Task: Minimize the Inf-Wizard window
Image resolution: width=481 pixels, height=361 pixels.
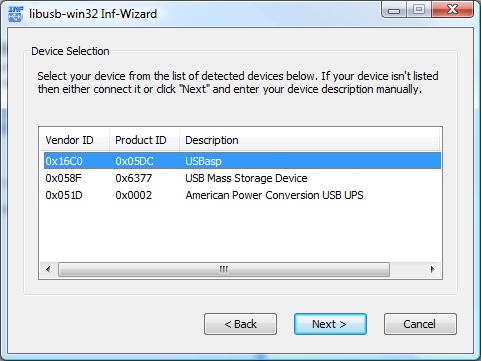Action: tap(394, 10)
